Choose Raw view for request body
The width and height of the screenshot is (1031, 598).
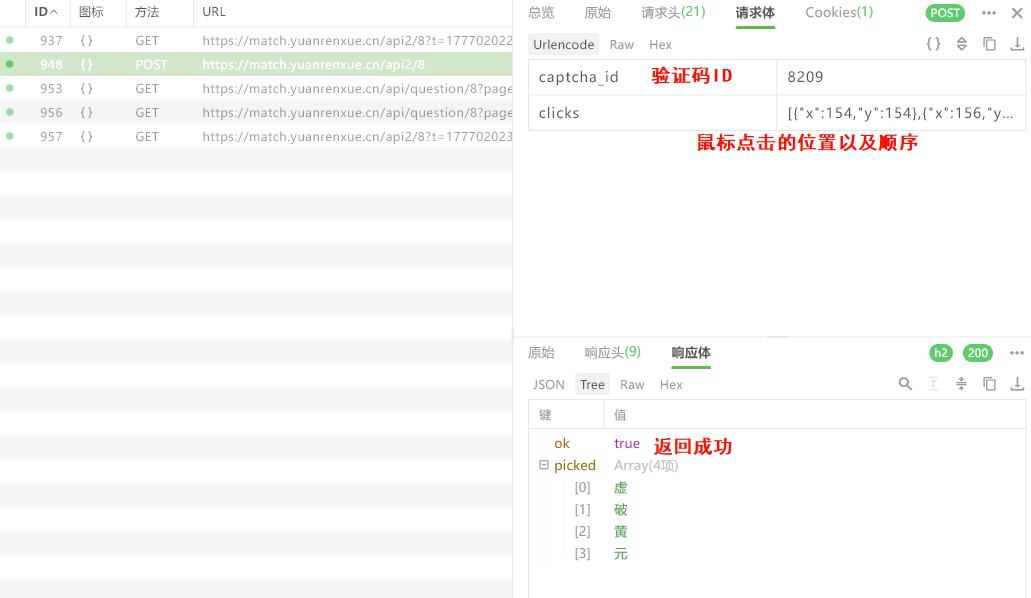(x=621, y=44)
